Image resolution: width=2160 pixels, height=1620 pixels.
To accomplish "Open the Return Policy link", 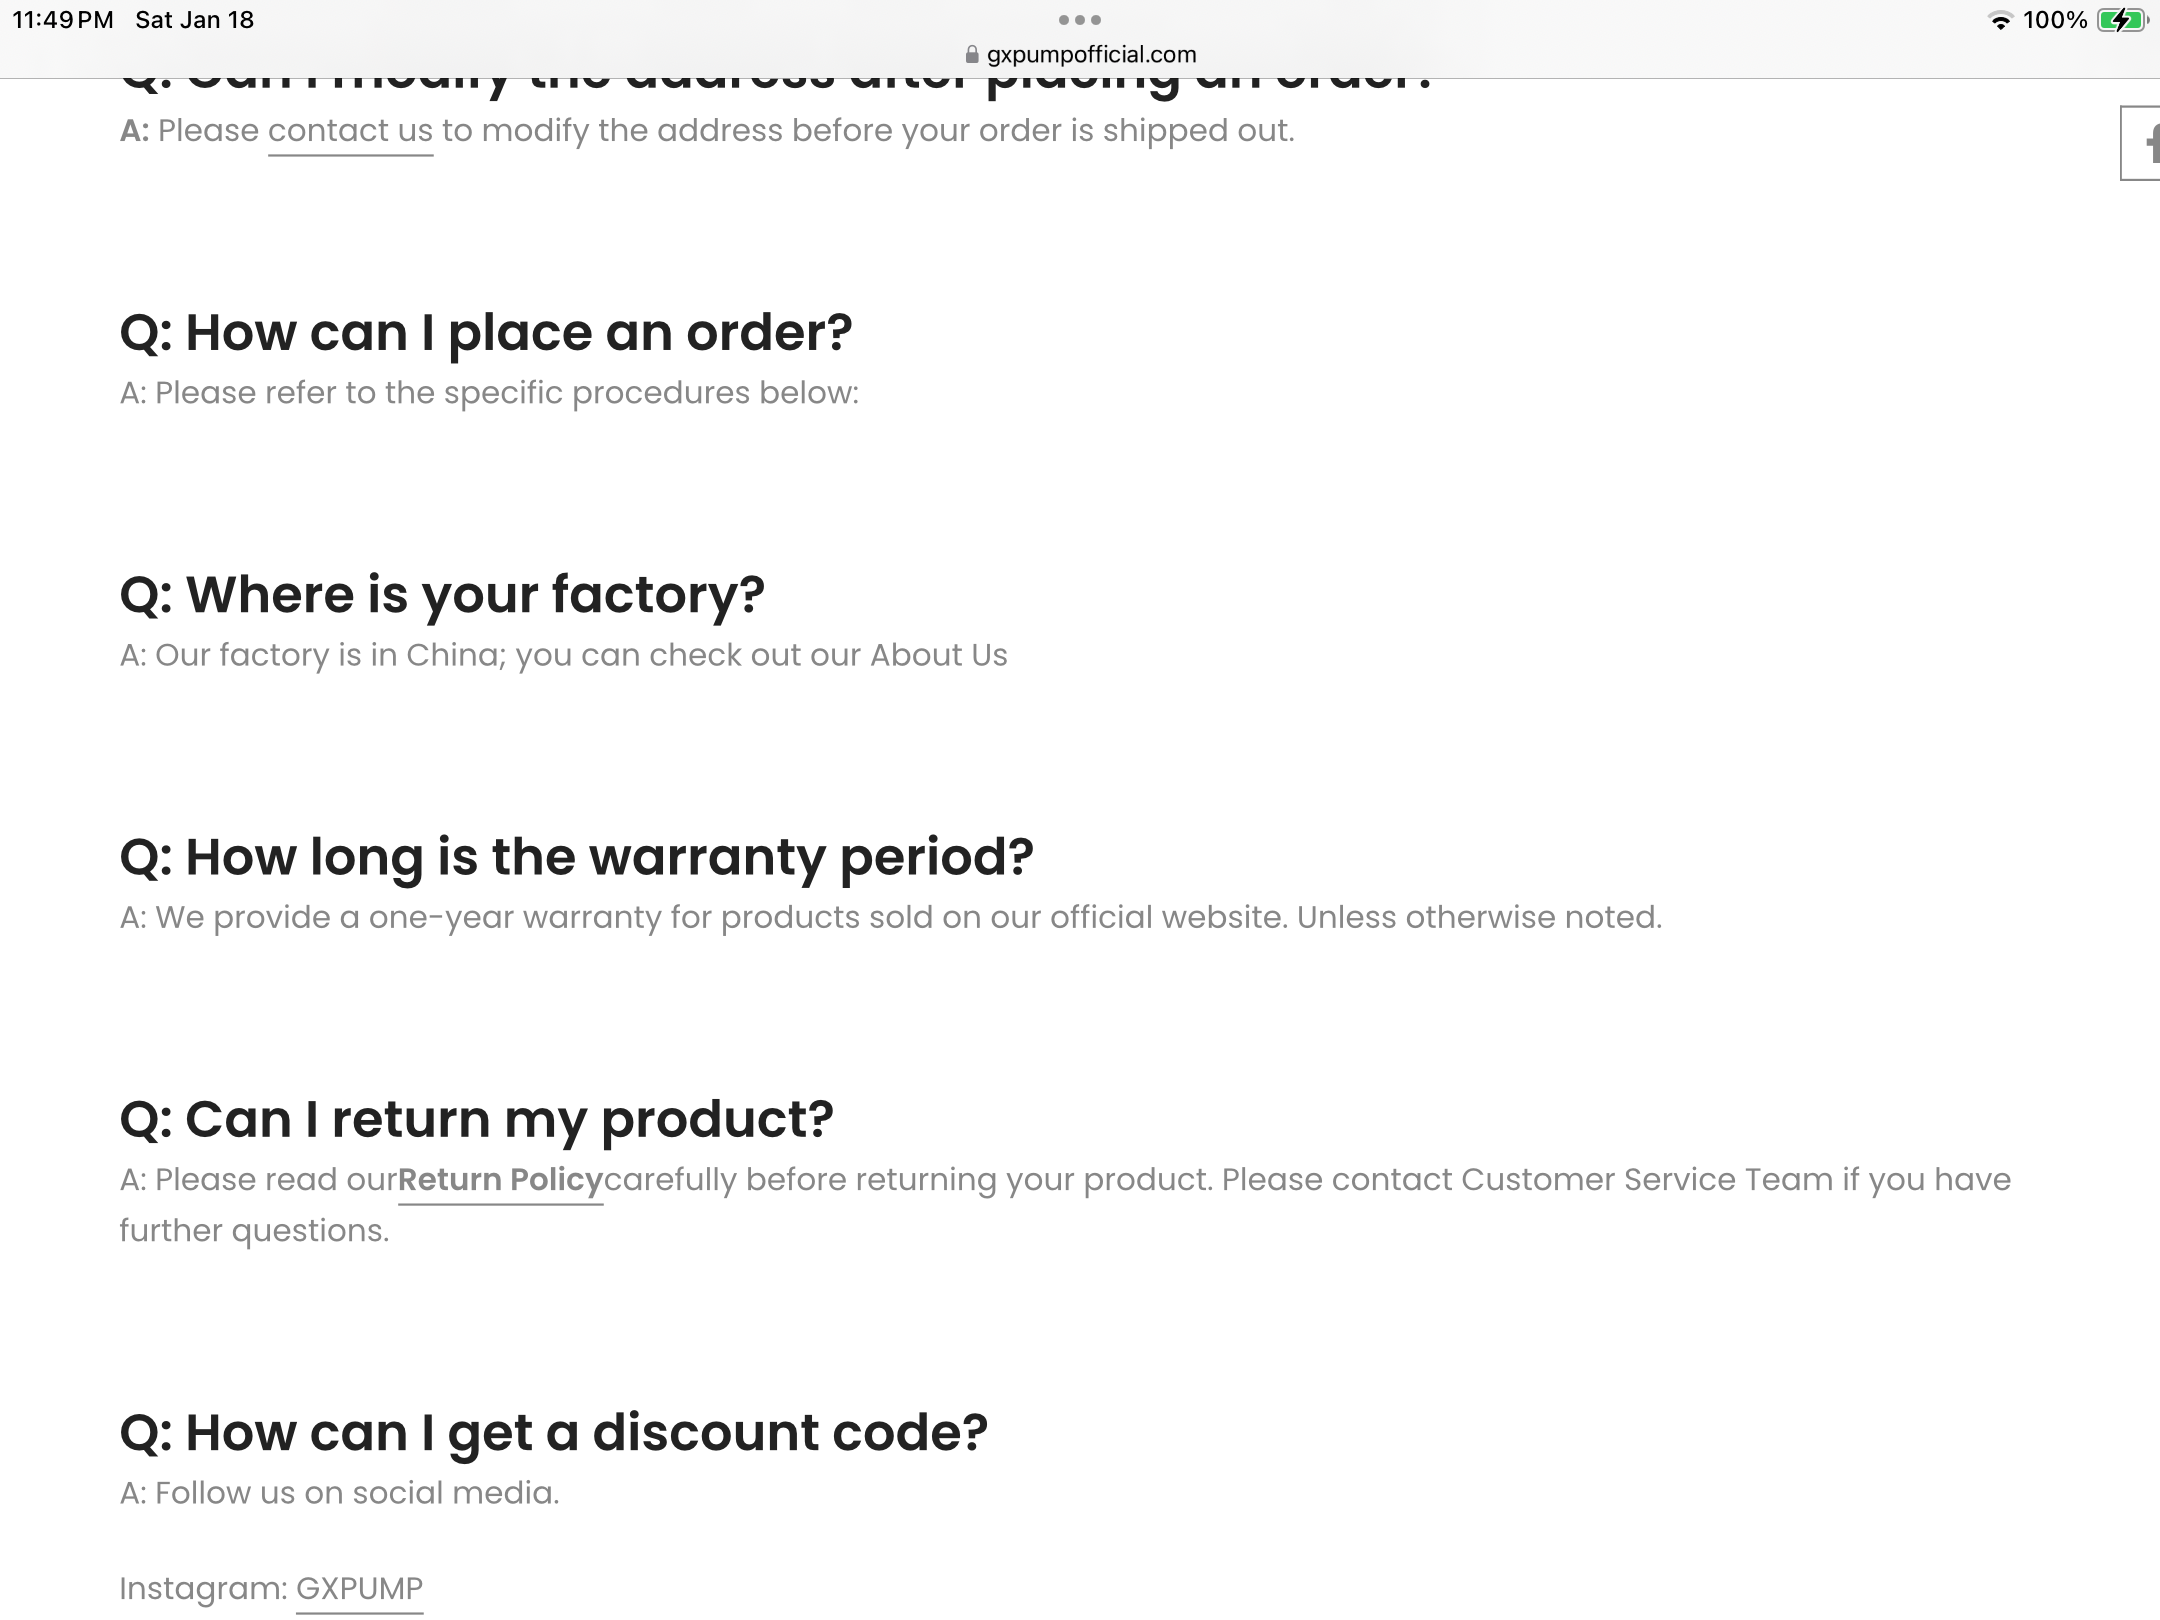I will pos(500,1180).
